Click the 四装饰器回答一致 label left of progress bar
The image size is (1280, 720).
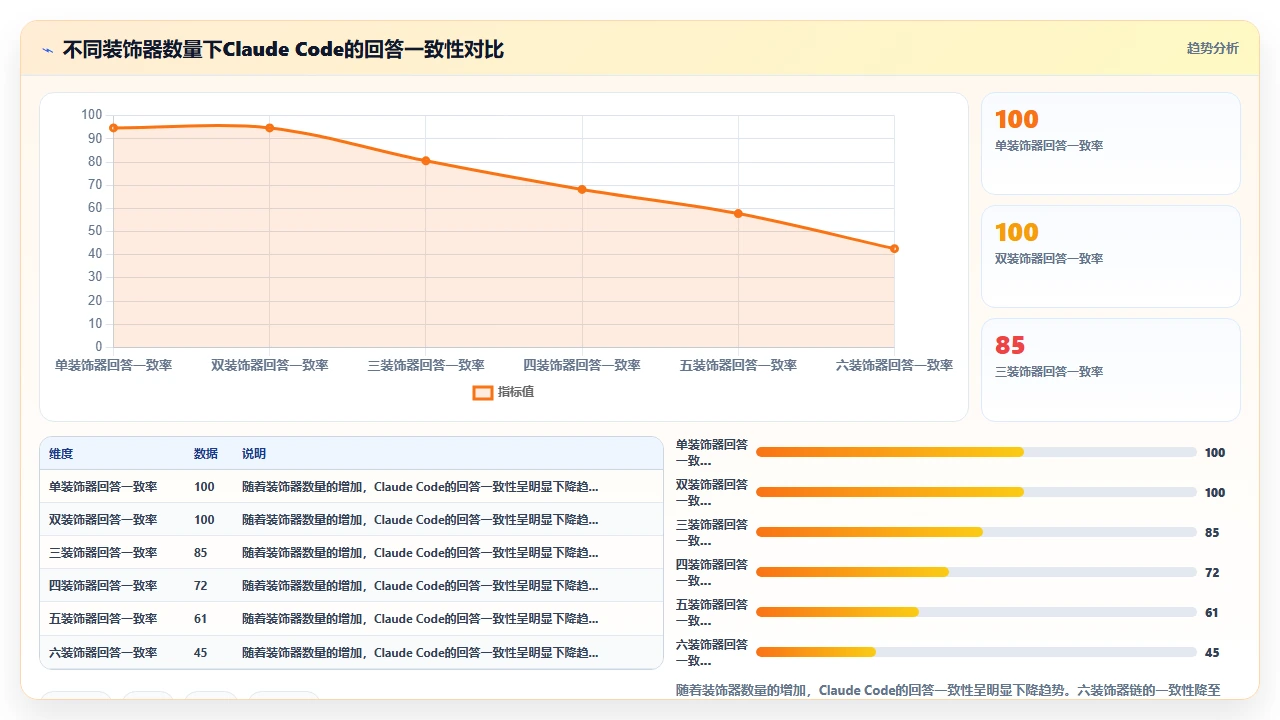712,573
